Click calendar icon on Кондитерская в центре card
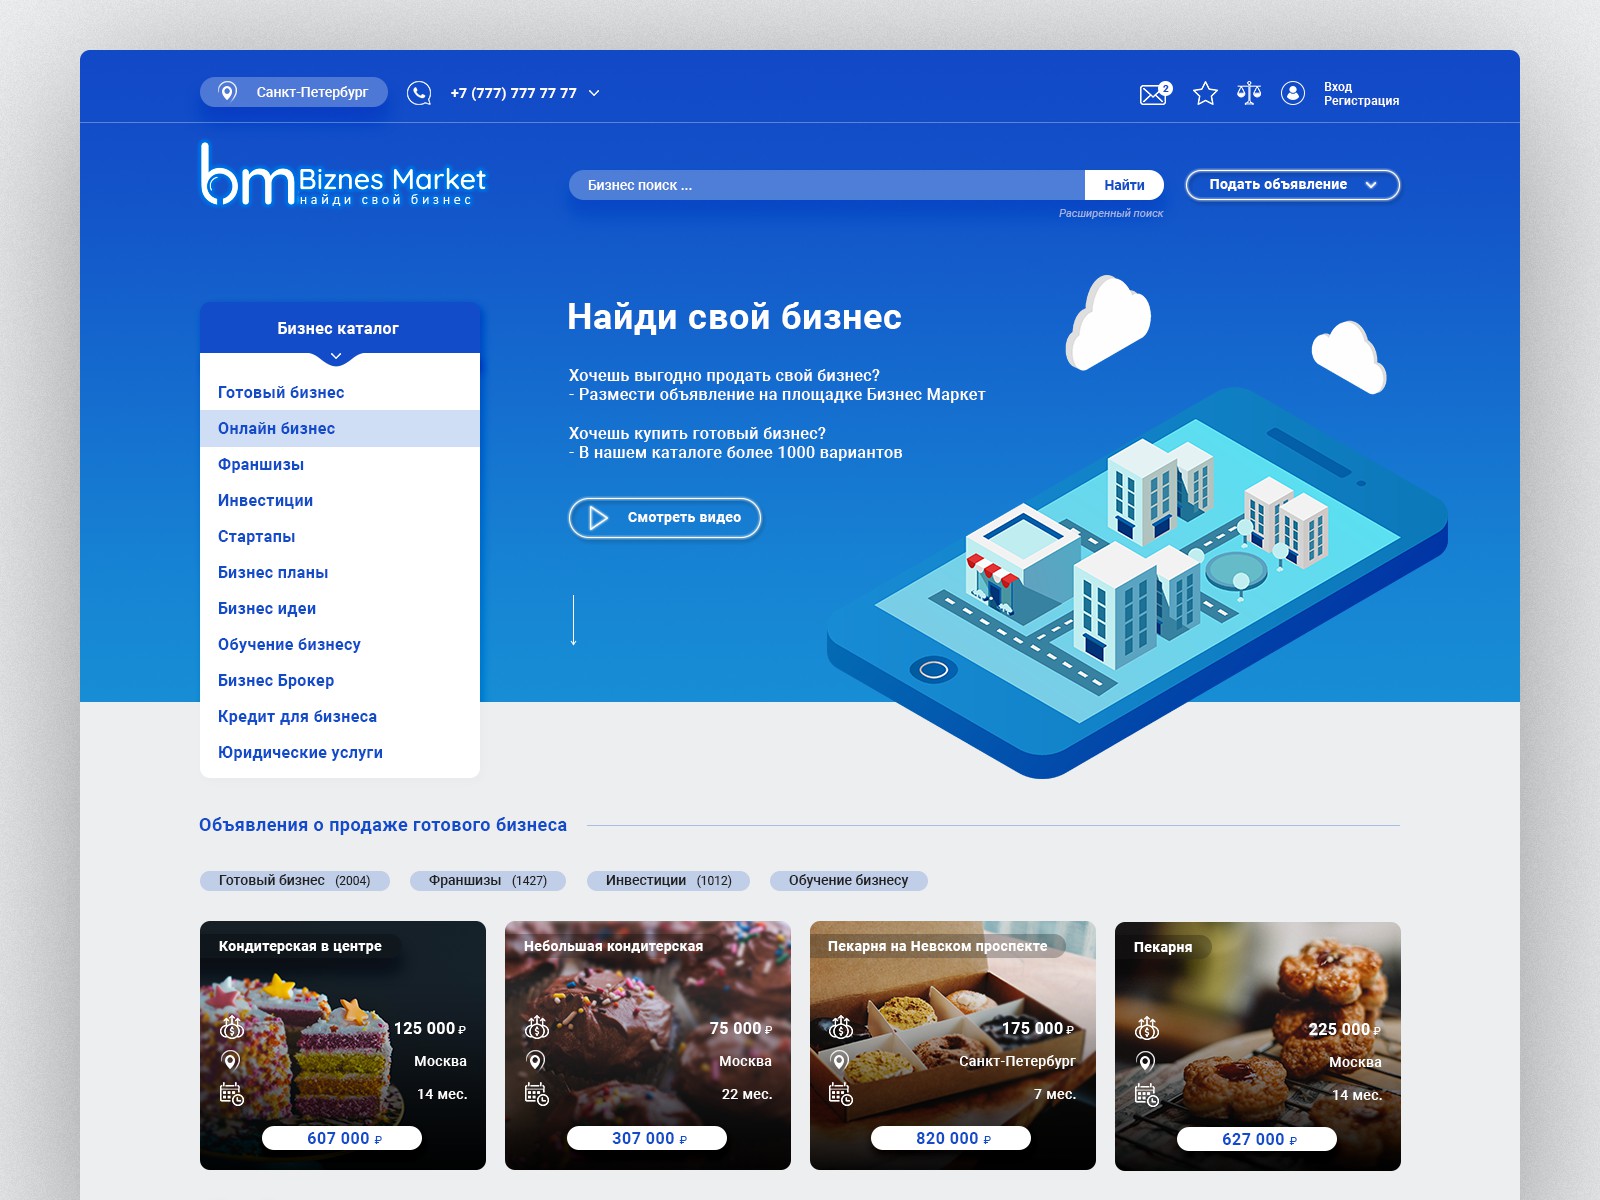Screen dimensions: 1600x1200 (x=232, y=1094)
